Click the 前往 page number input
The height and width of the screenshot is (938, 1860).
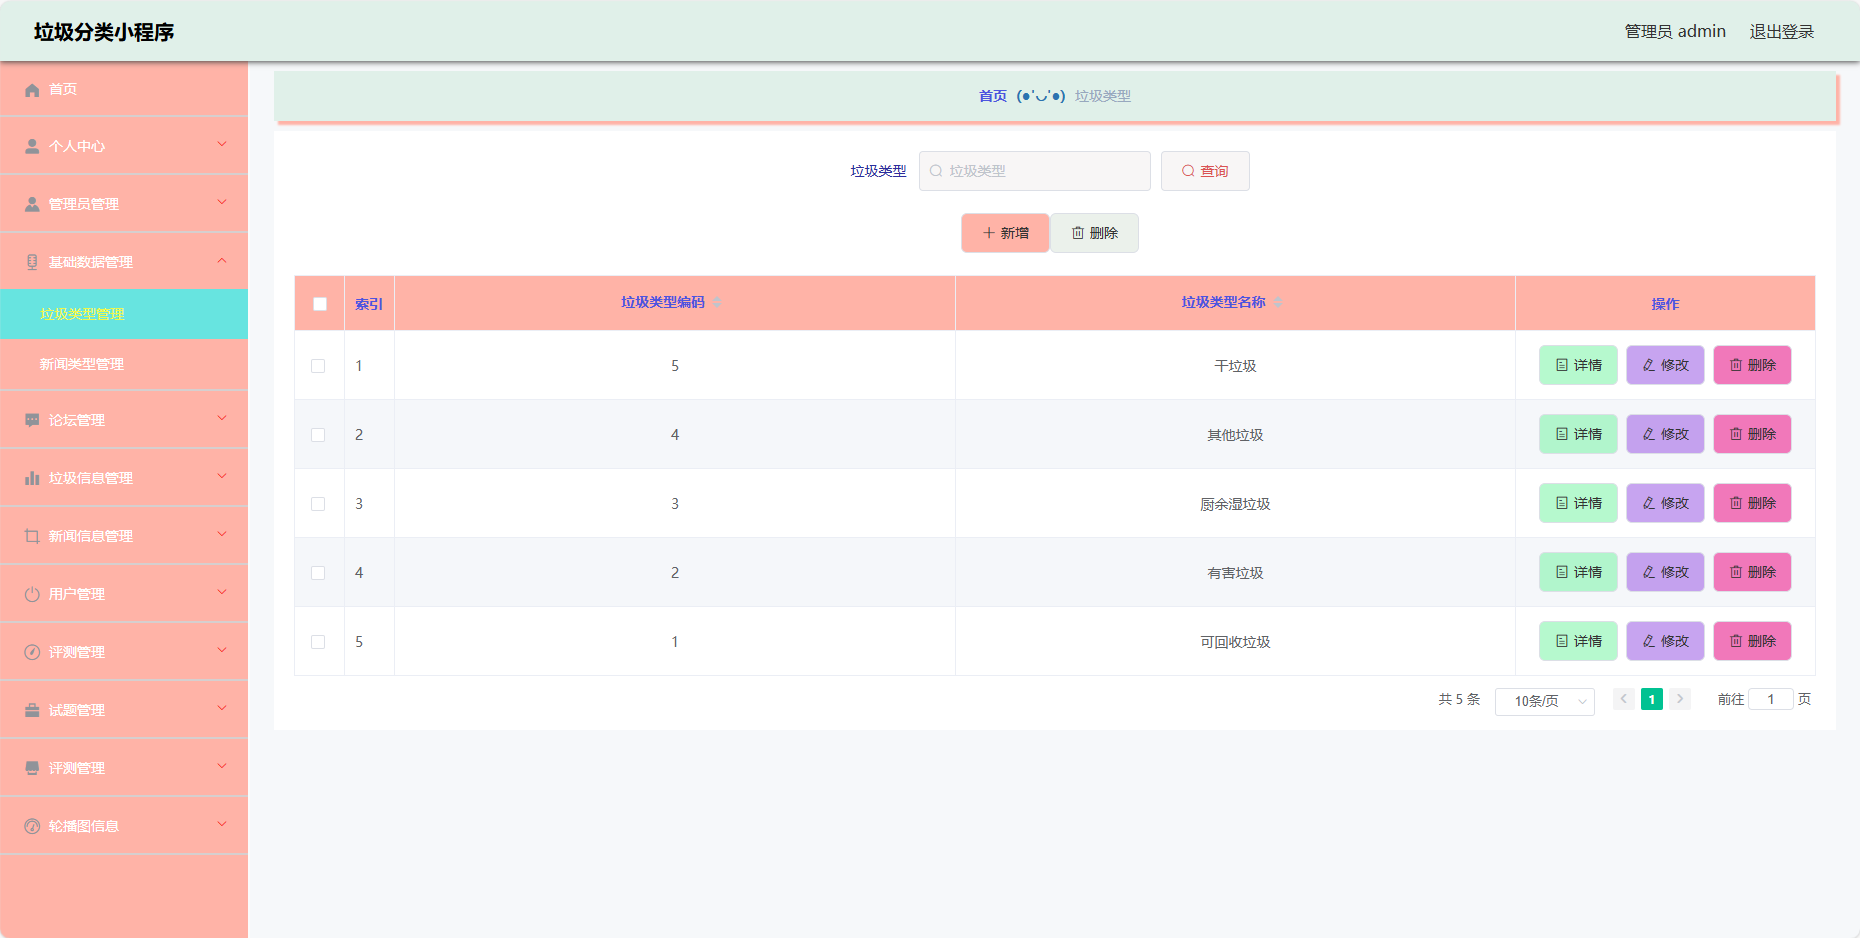(x=1770, y=699)
